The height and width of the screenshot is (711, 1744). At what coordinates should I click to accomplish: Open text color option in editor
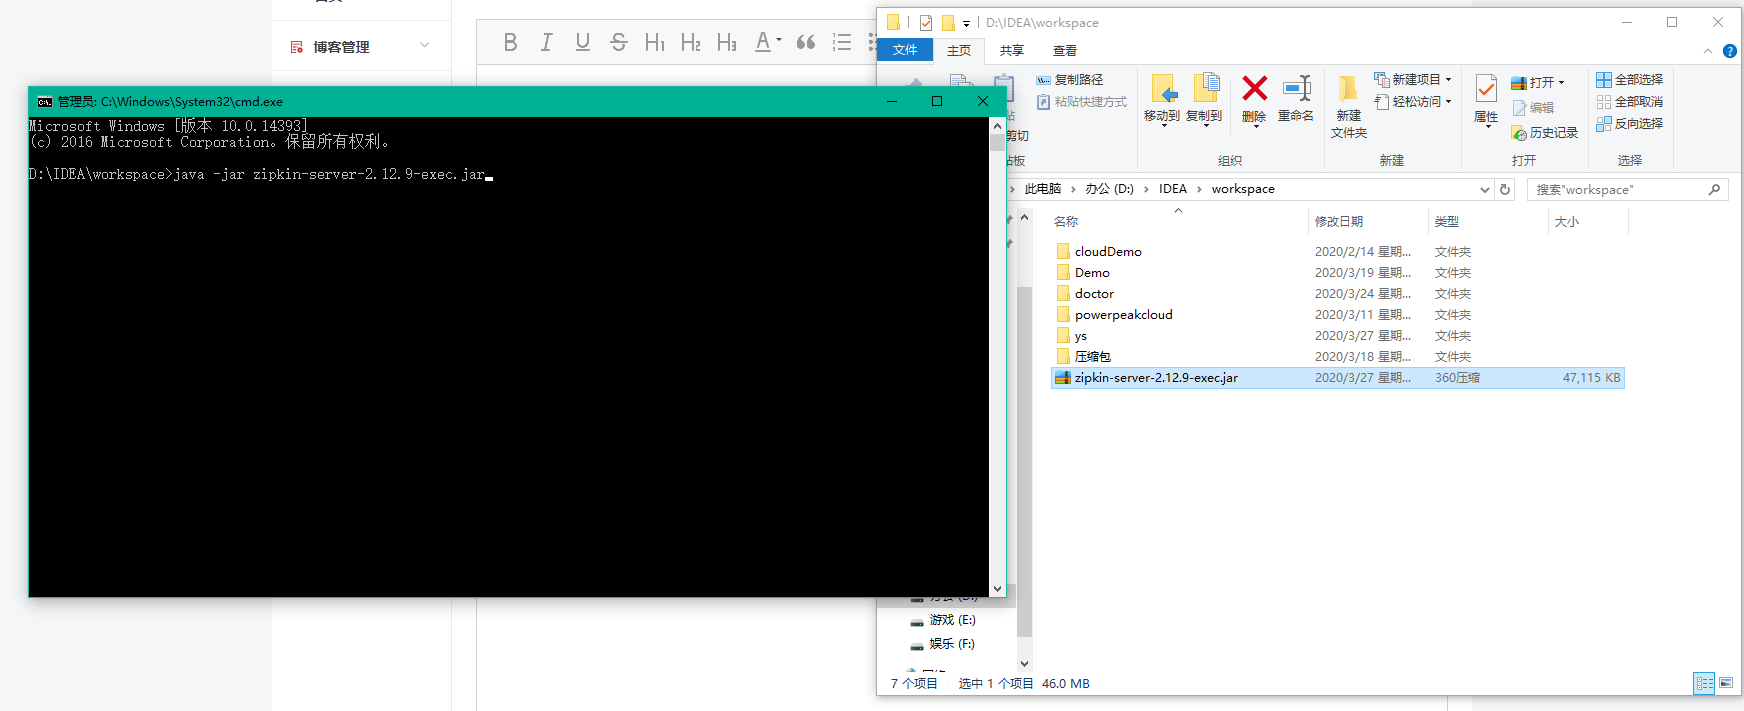(x=767, y=42)
